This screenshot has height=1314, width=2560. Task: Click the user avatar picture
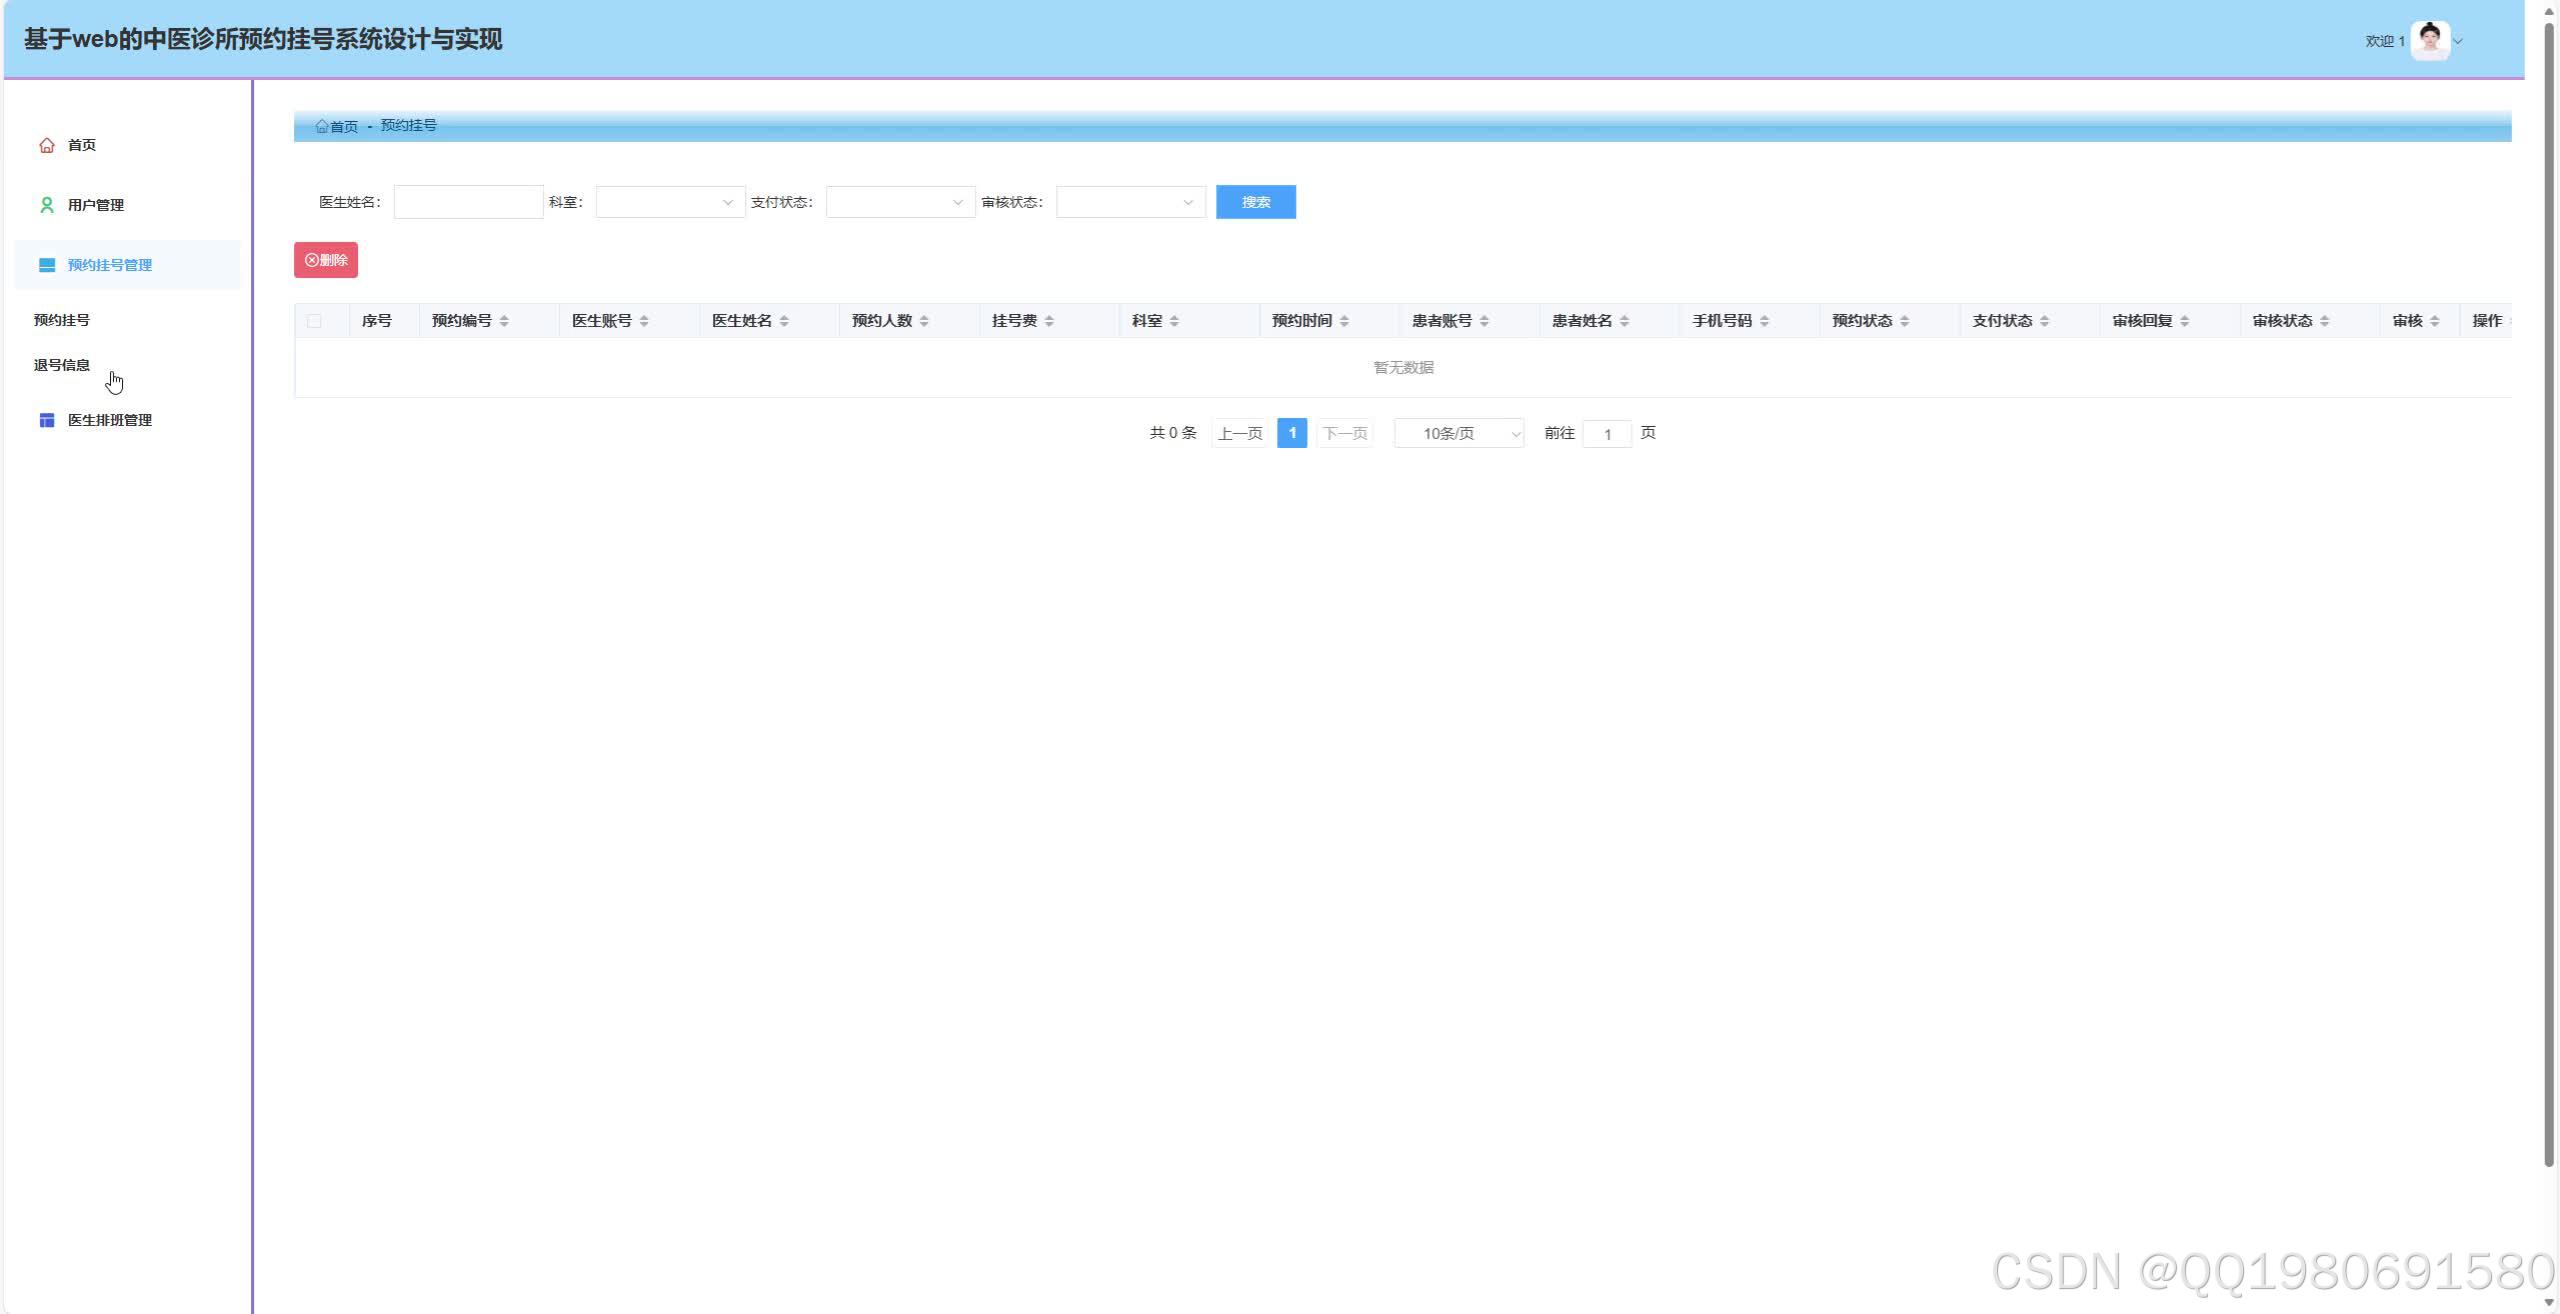(2429, 41)
